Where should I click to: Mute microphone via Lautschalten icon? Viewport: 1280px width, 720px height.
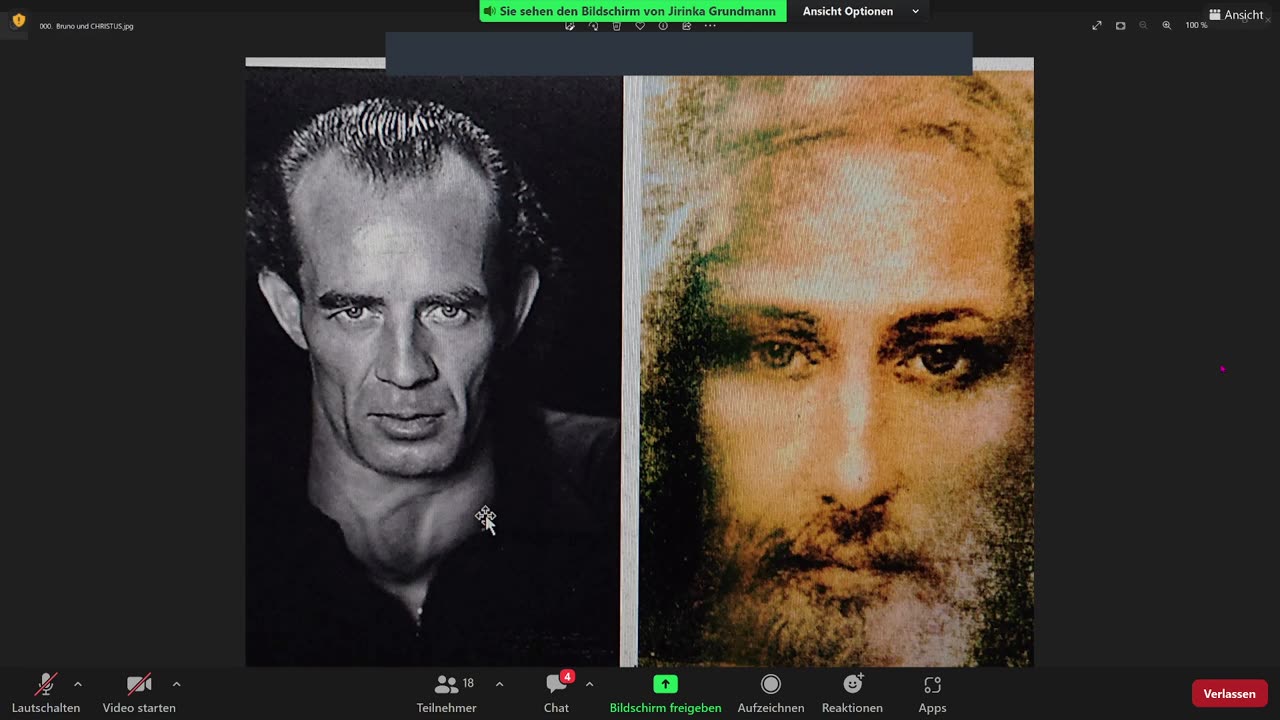(x=46, y=685)
